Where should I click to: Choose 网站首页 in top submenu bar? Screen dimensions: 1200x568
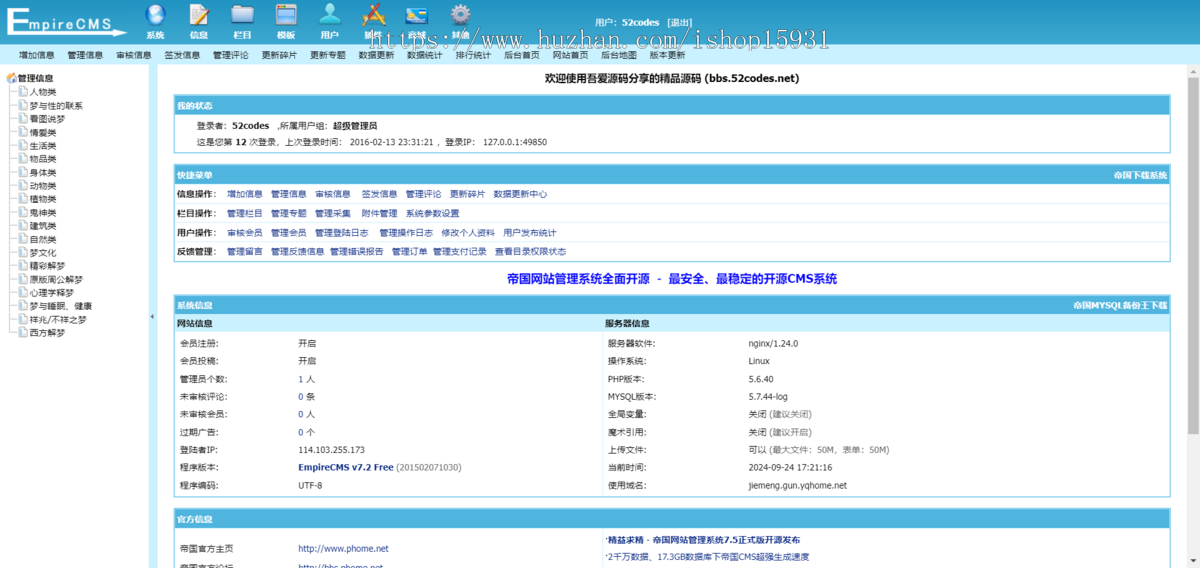pyautogui.click(x=570, y=56)
